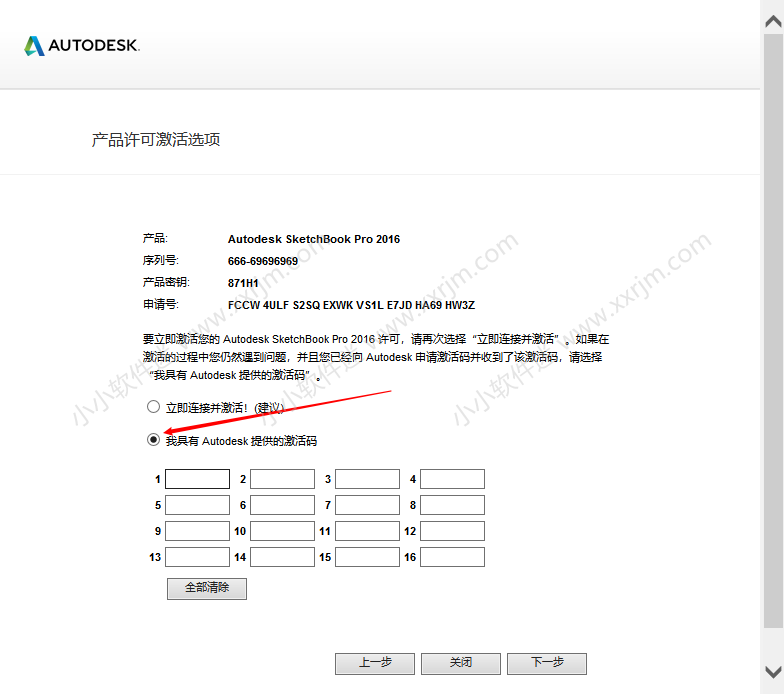Go back with the 上一步 button

(375, 664)
